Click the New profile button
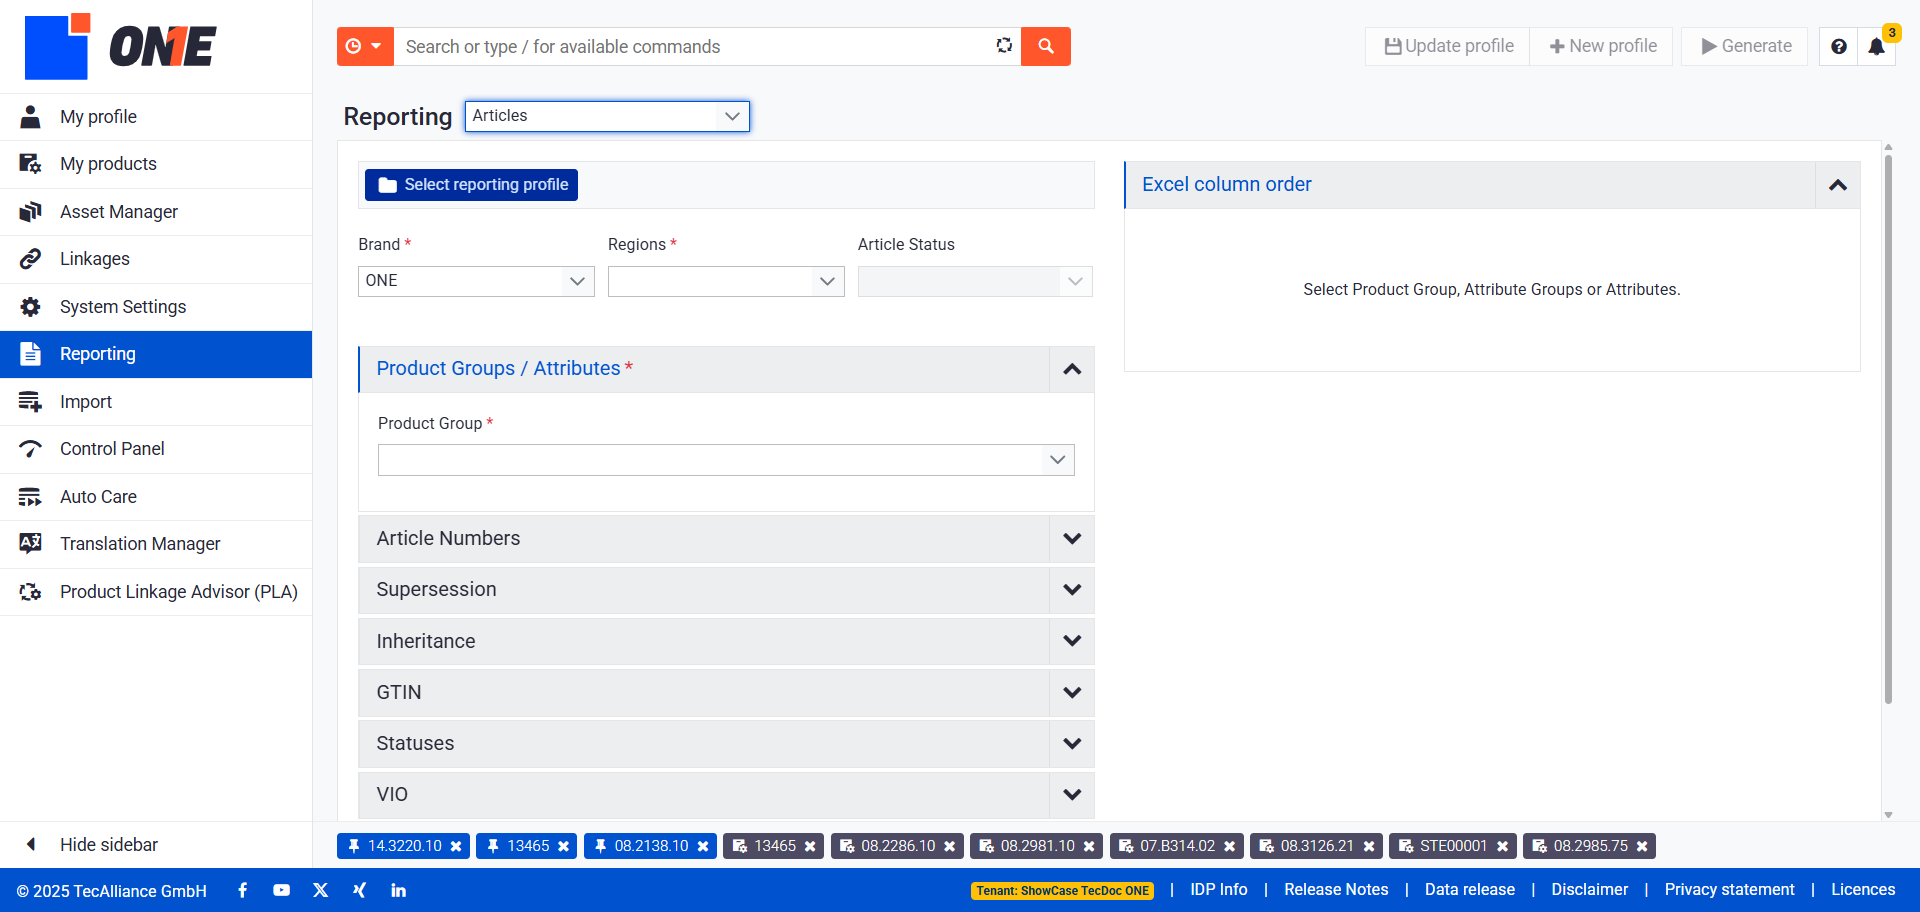Image resolution: width=1920 pixels, height=912 pixels. point(1603,46)
